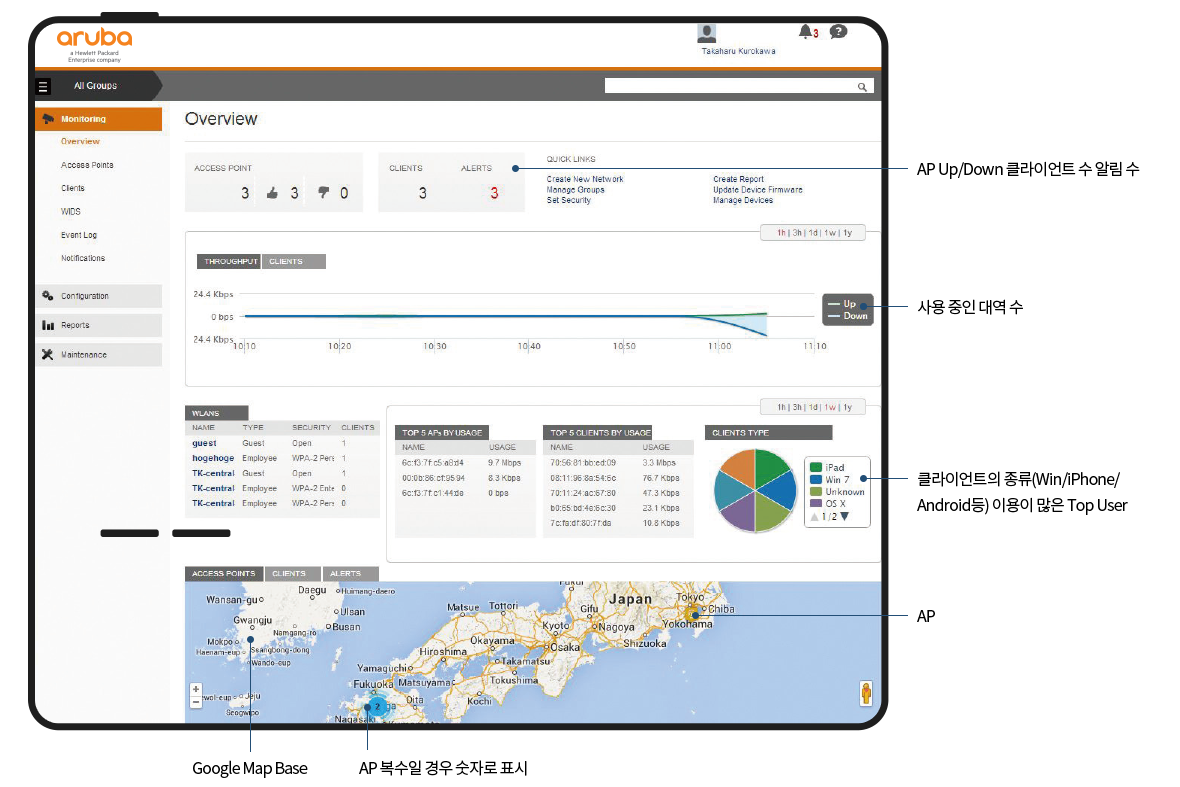Click the Create New Network link
1180x787 pixels.
coord(585,179)
